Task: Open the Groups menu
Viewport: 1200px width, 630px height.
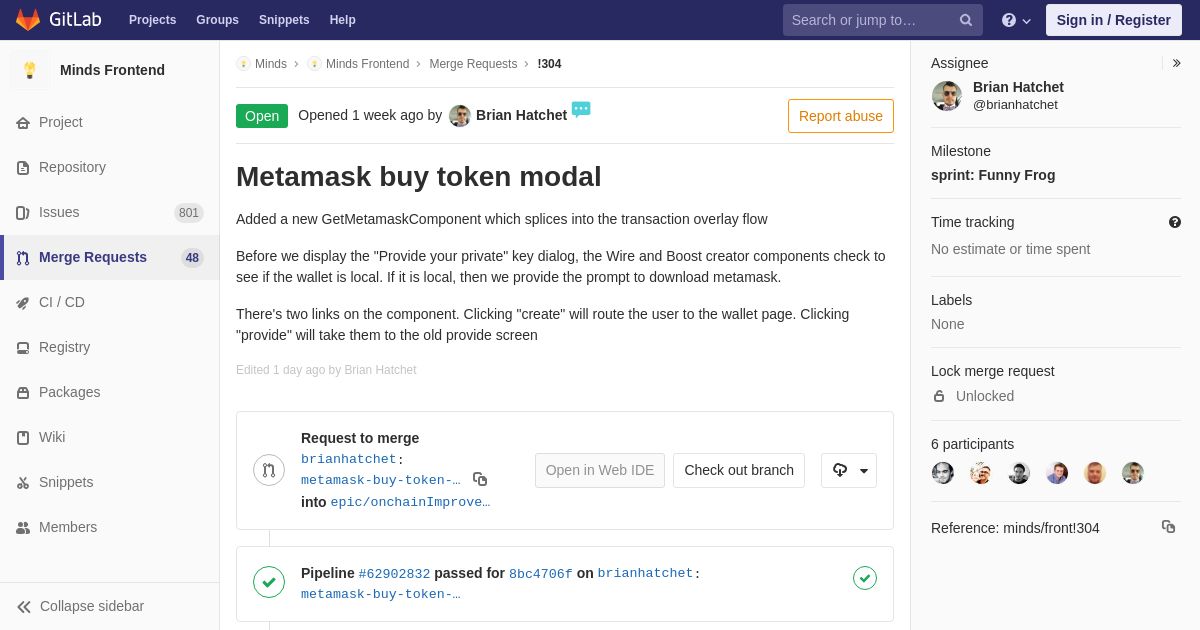Action: pyautogui.click(x=217, y=20)
